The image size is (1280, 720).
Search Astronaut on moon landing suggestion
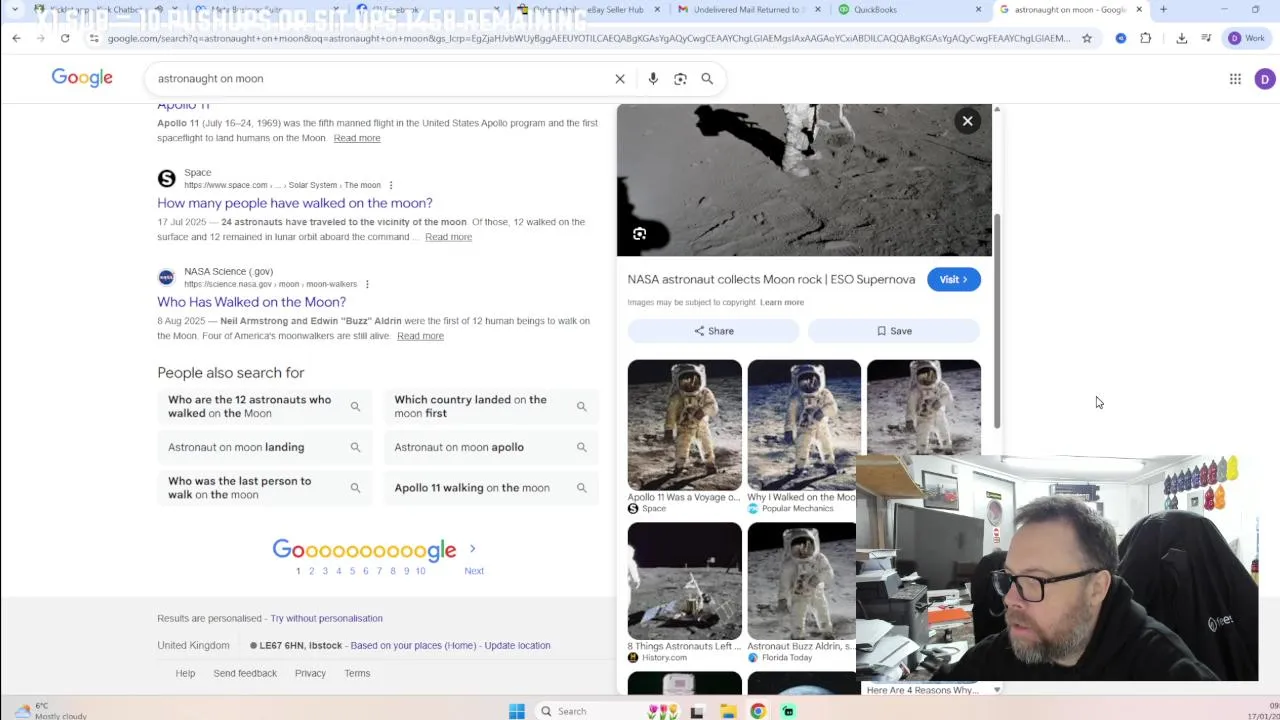tap(264, 447)
